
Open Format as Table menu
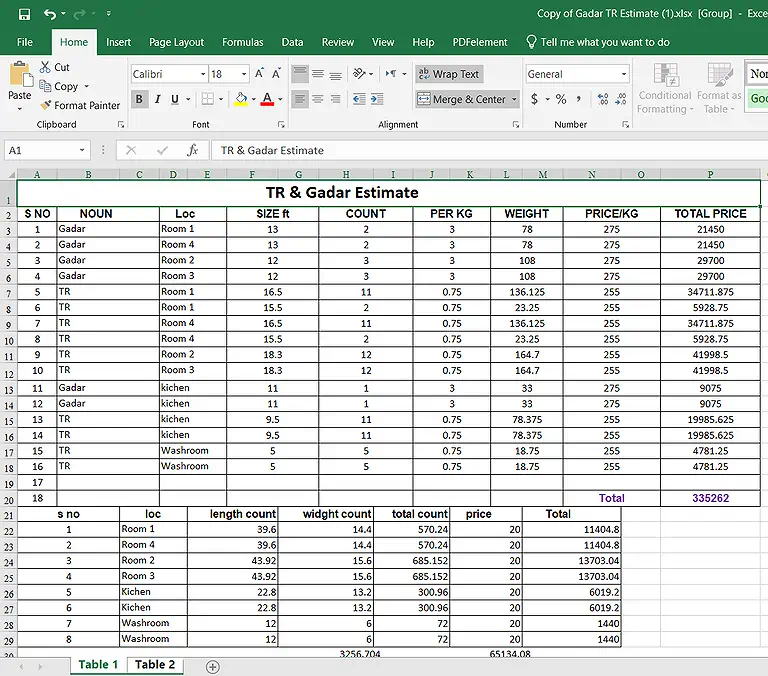point(719,88)
